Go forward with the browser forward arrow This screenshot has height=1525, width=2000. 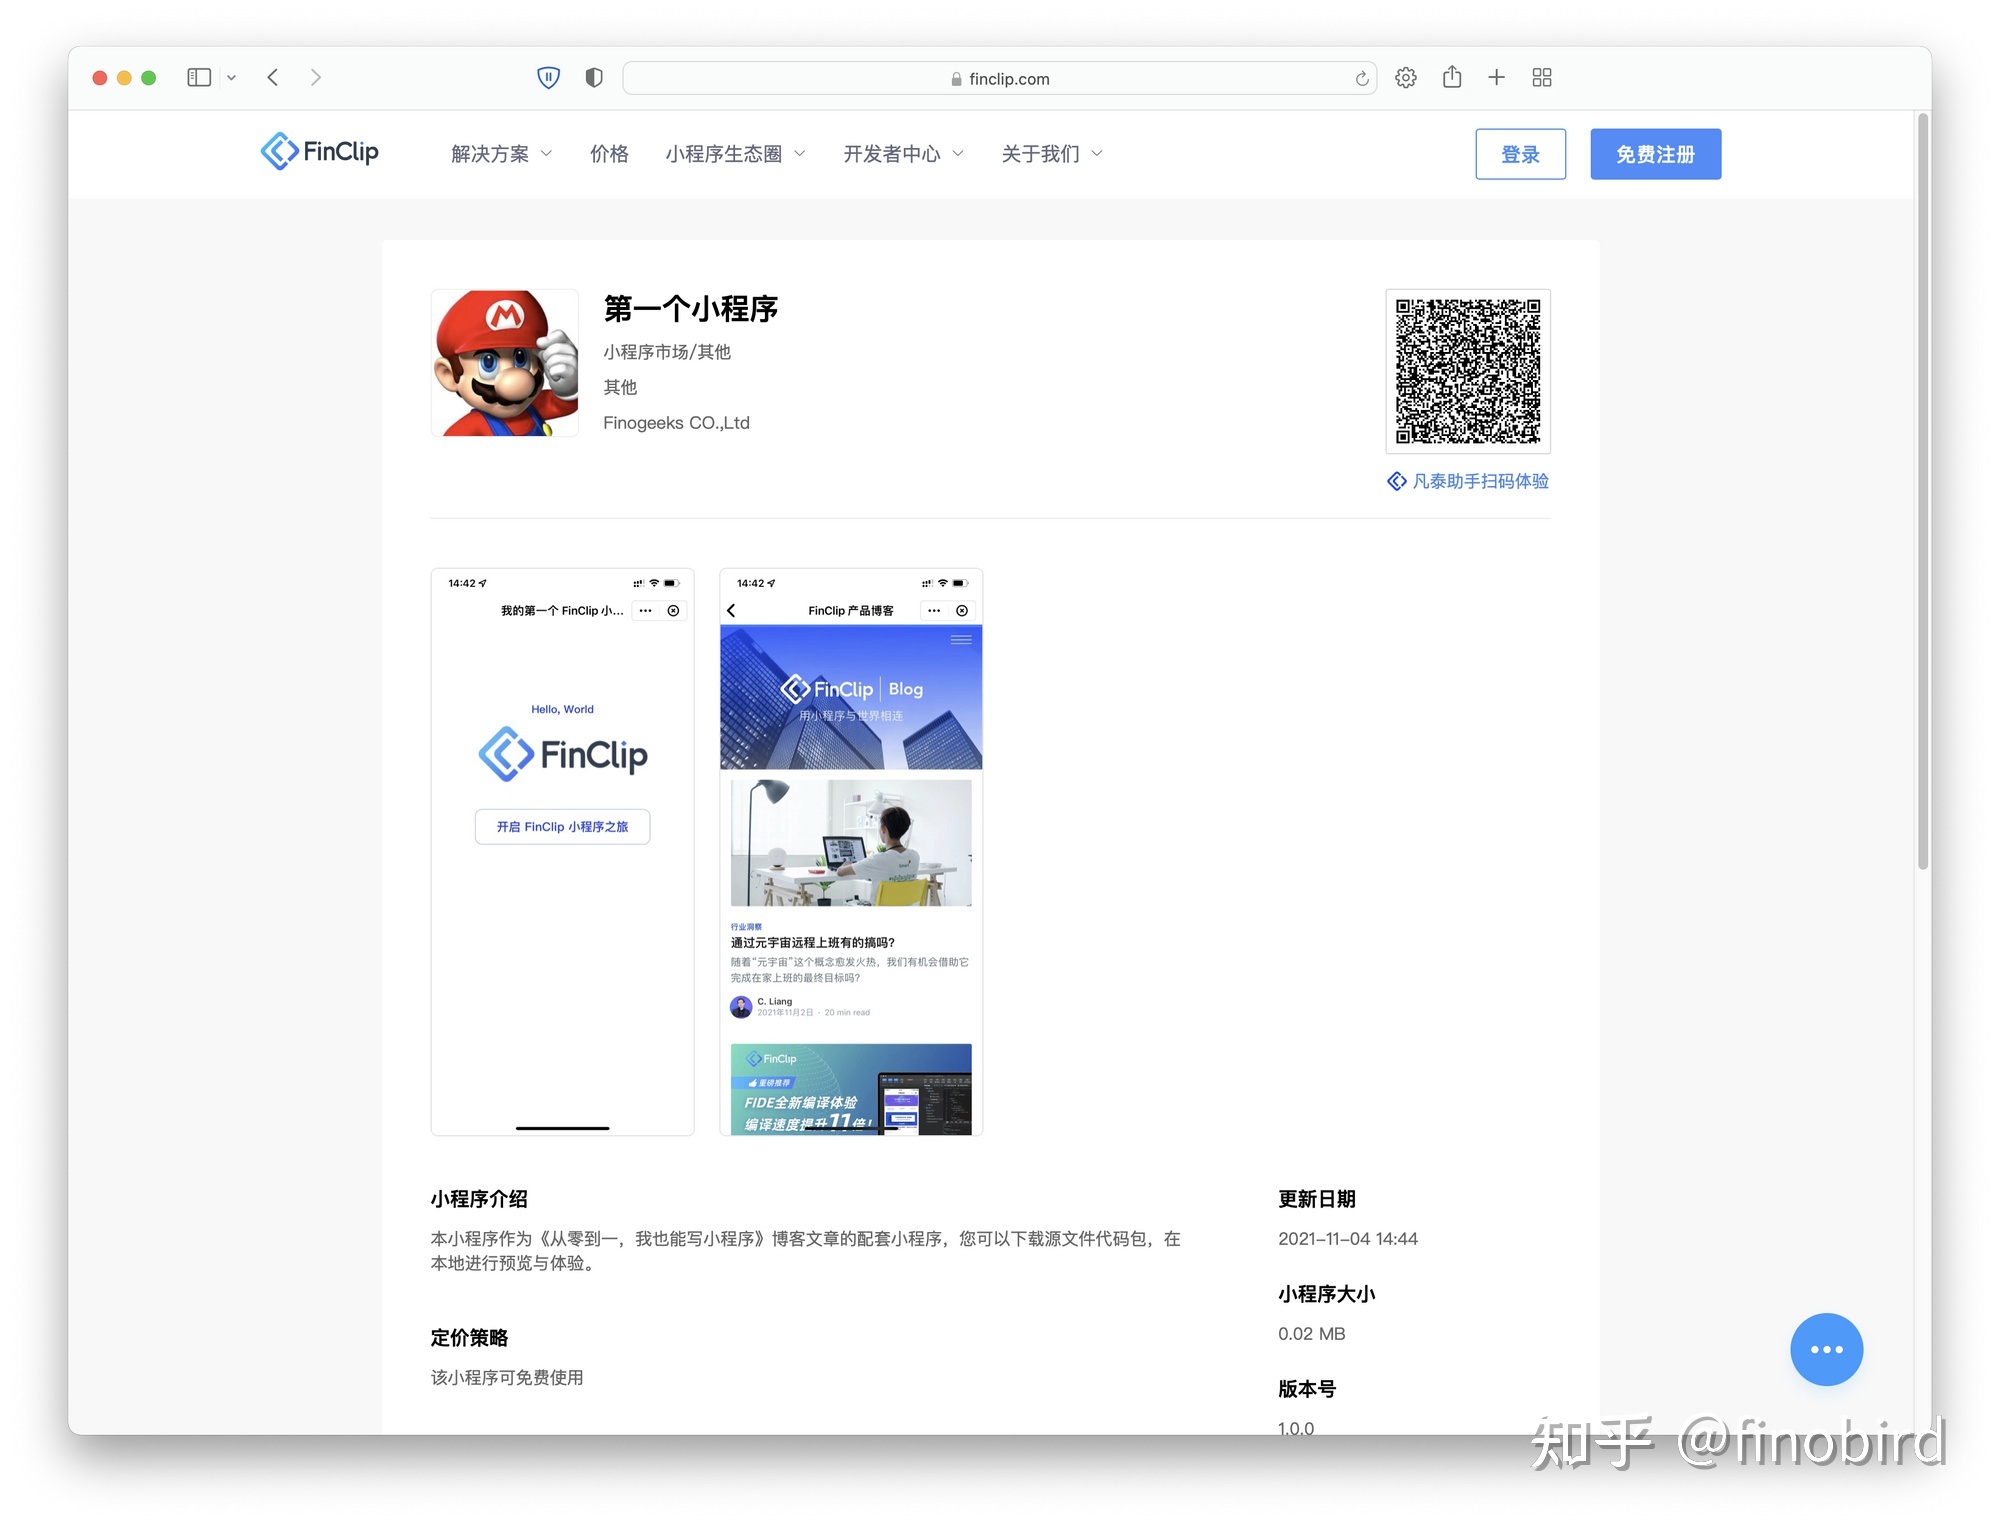click(316, 77)
